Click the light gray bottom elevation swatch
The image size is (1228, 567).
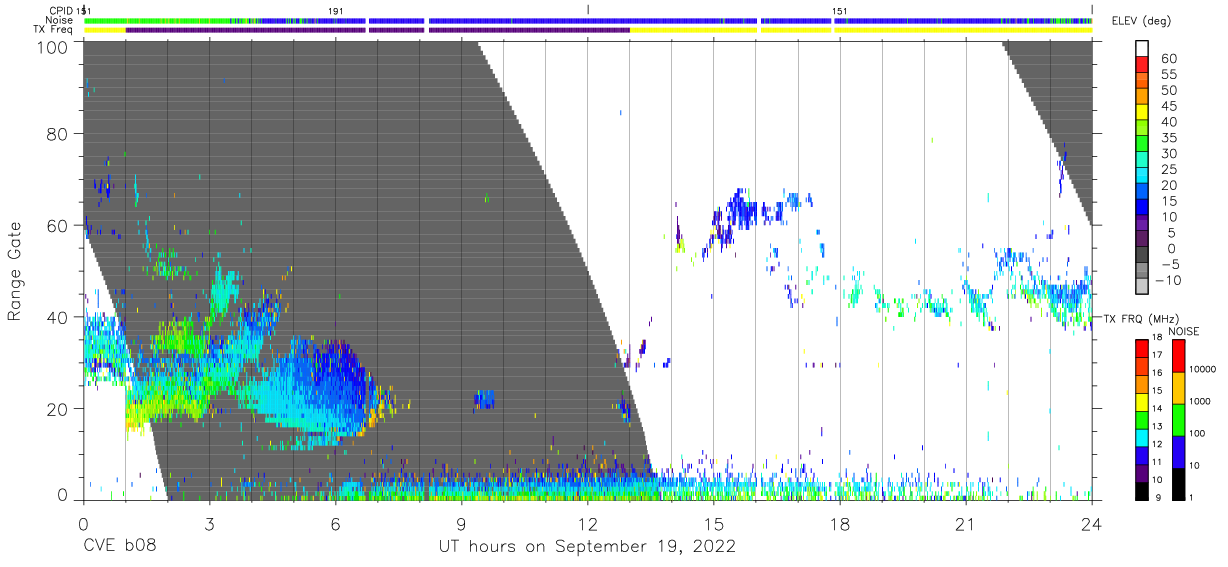pyautogui.click(x=1141, y=288)
